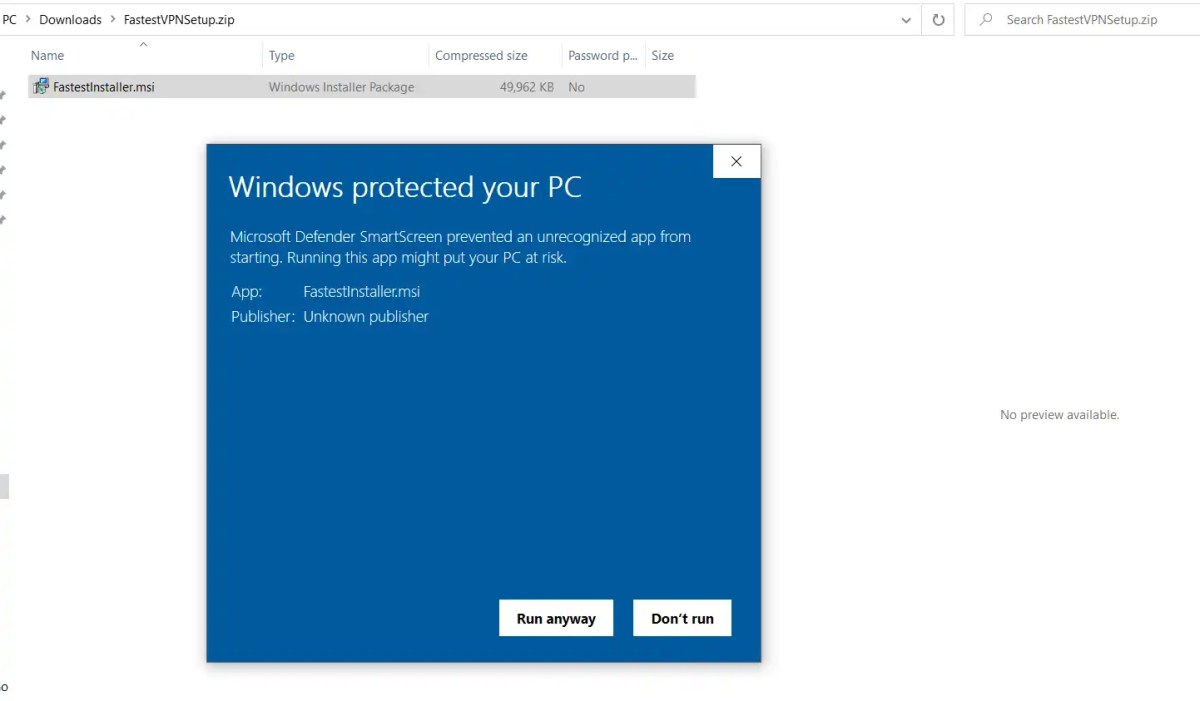Focus the Search FastestVPNSetup.zip field
The width and height of the screenshot is (1200, 701).
tap(1081, 19)
